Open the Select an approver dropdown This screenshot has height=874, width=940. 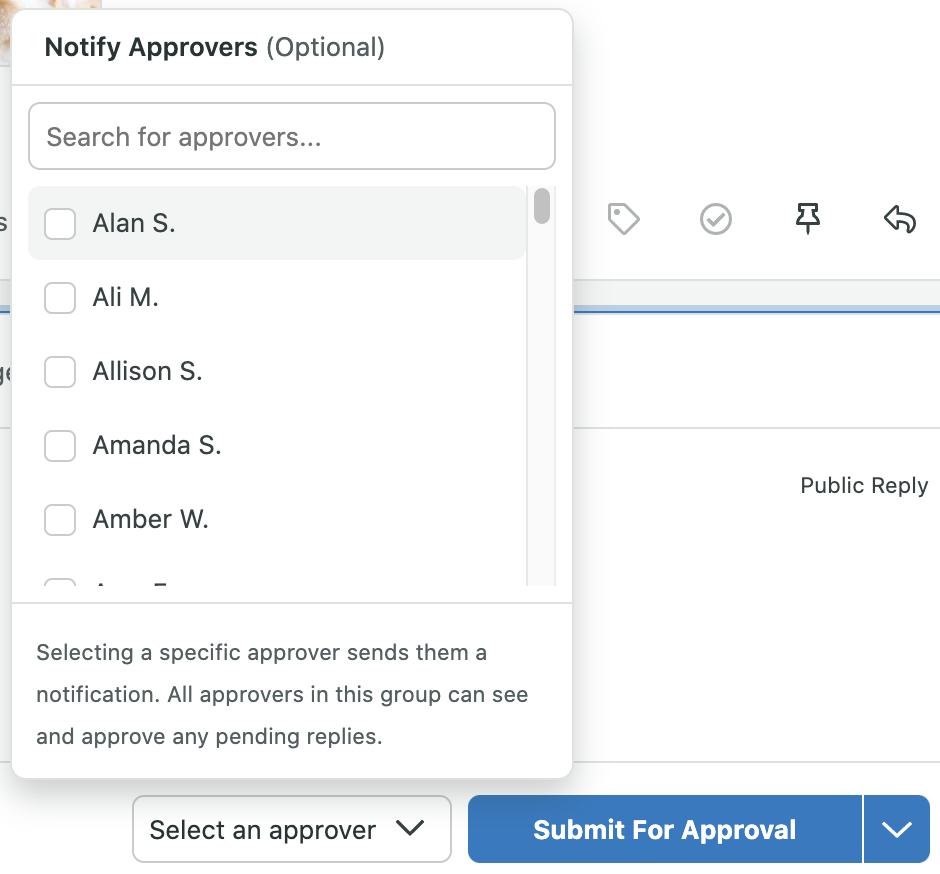point(291,829)
